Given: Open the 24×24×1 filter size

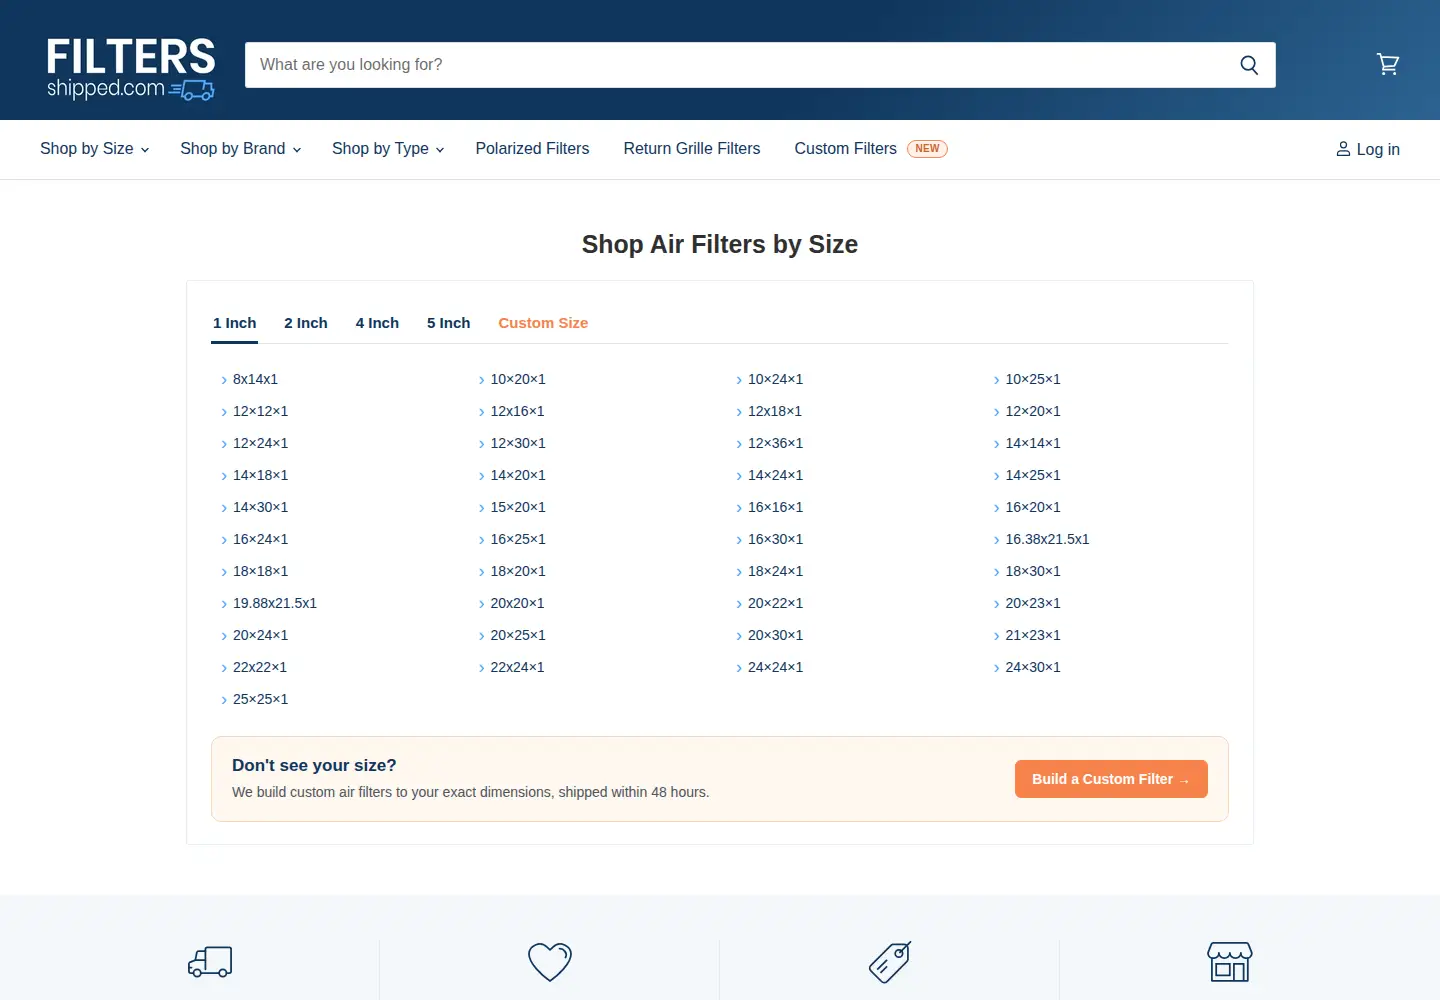Looking at the screenshot, I should [x=775, y=667].
